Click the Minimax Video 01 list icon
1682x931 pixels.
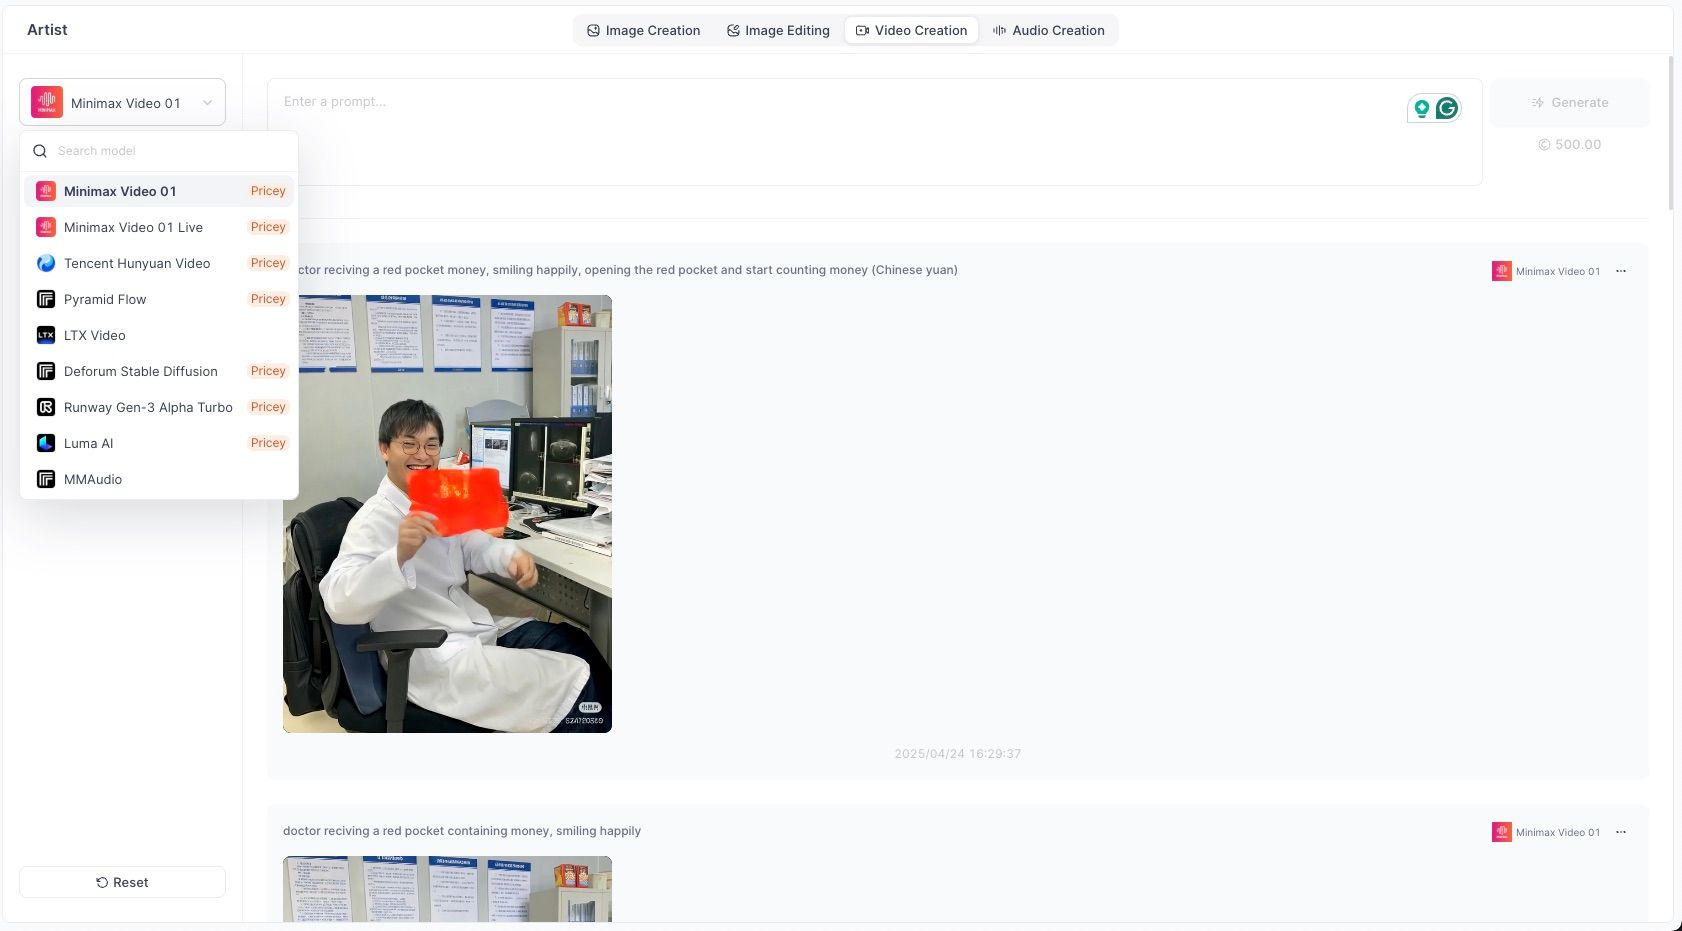coord(46,191)
